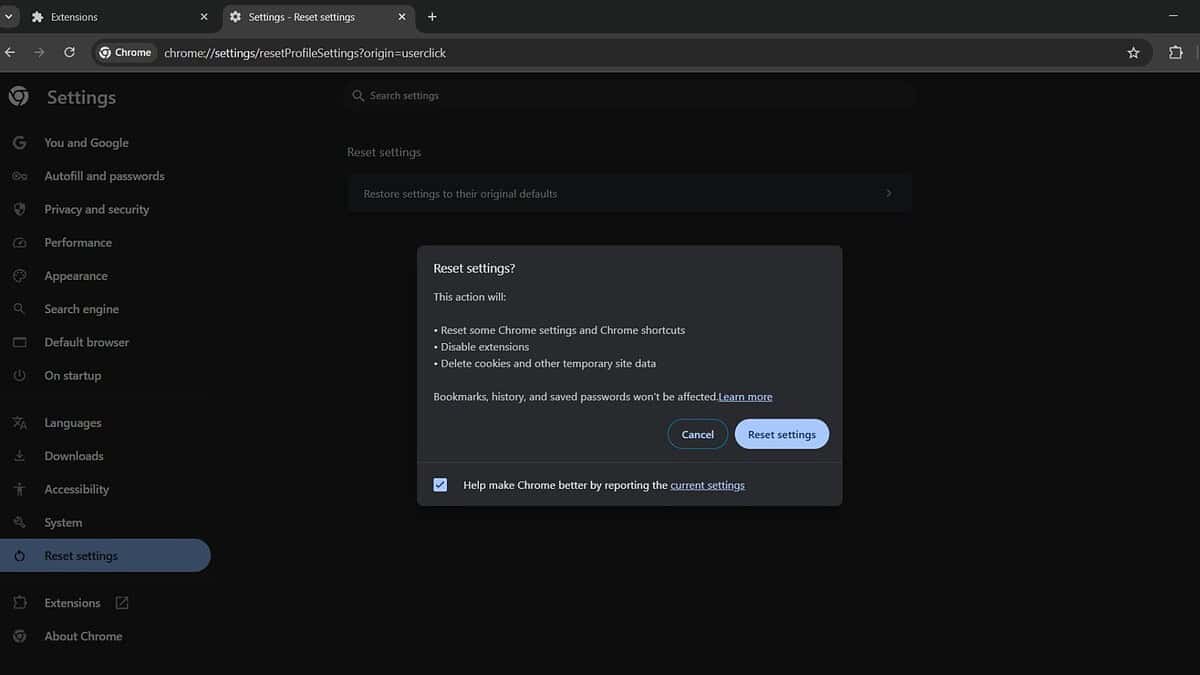Close the Extensions tab
This screenshot has width=1200, height=675.
click(x=204, y=17)
